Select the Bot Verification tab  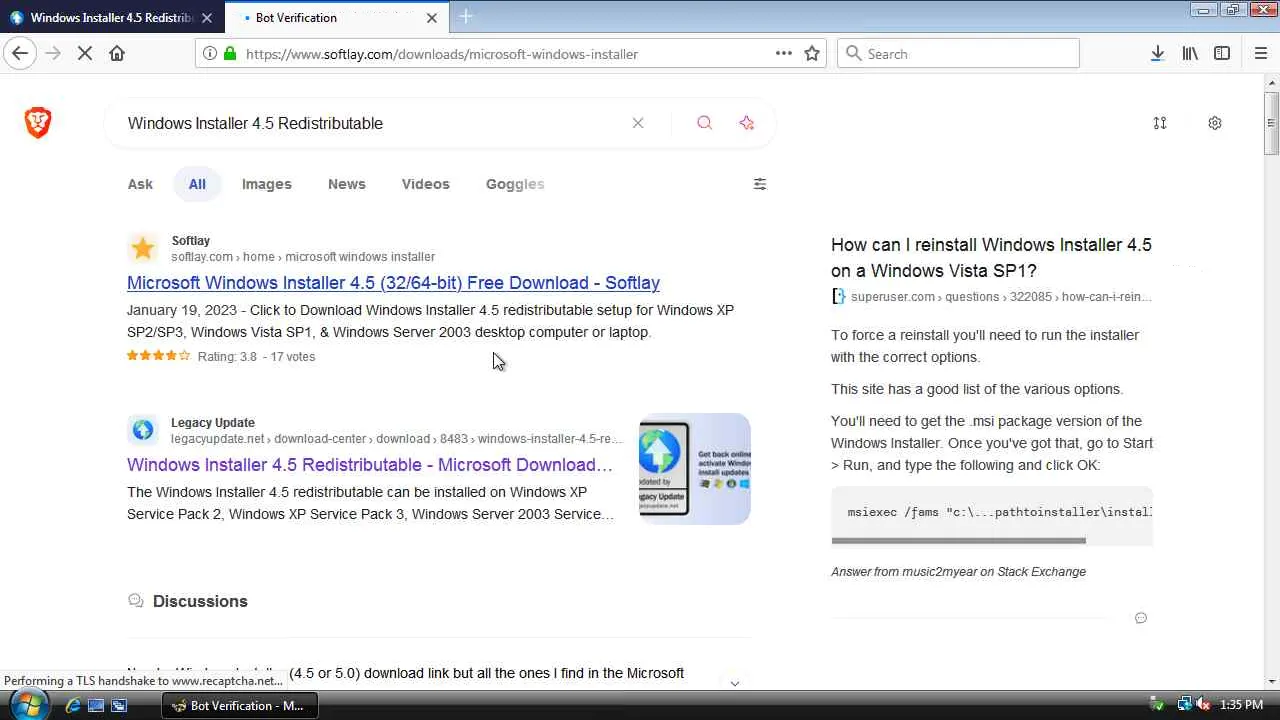(337, 18)
